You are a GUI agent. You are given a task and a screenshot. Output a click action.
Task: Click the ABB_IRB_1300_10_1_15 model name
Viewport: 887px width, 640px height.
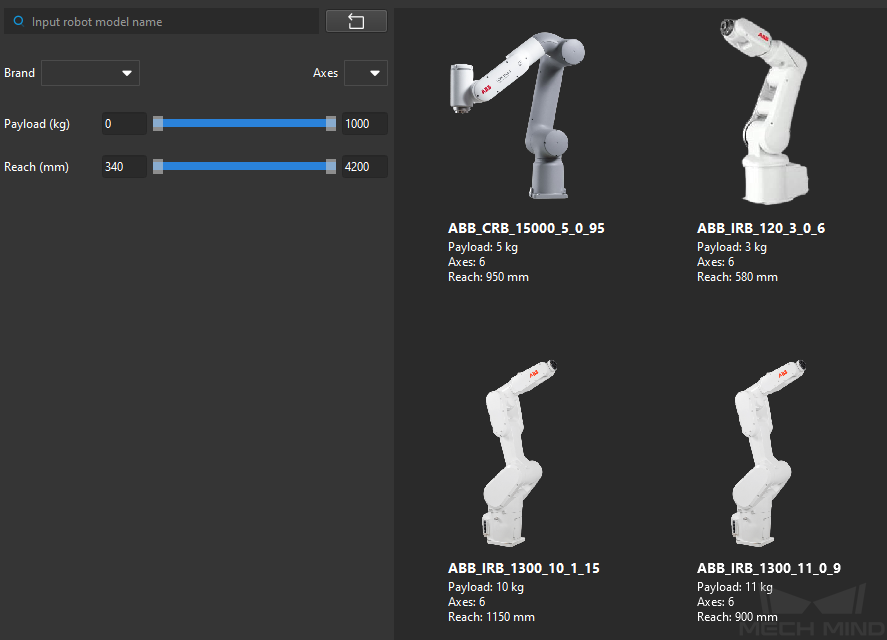click(x=524, y=568)
